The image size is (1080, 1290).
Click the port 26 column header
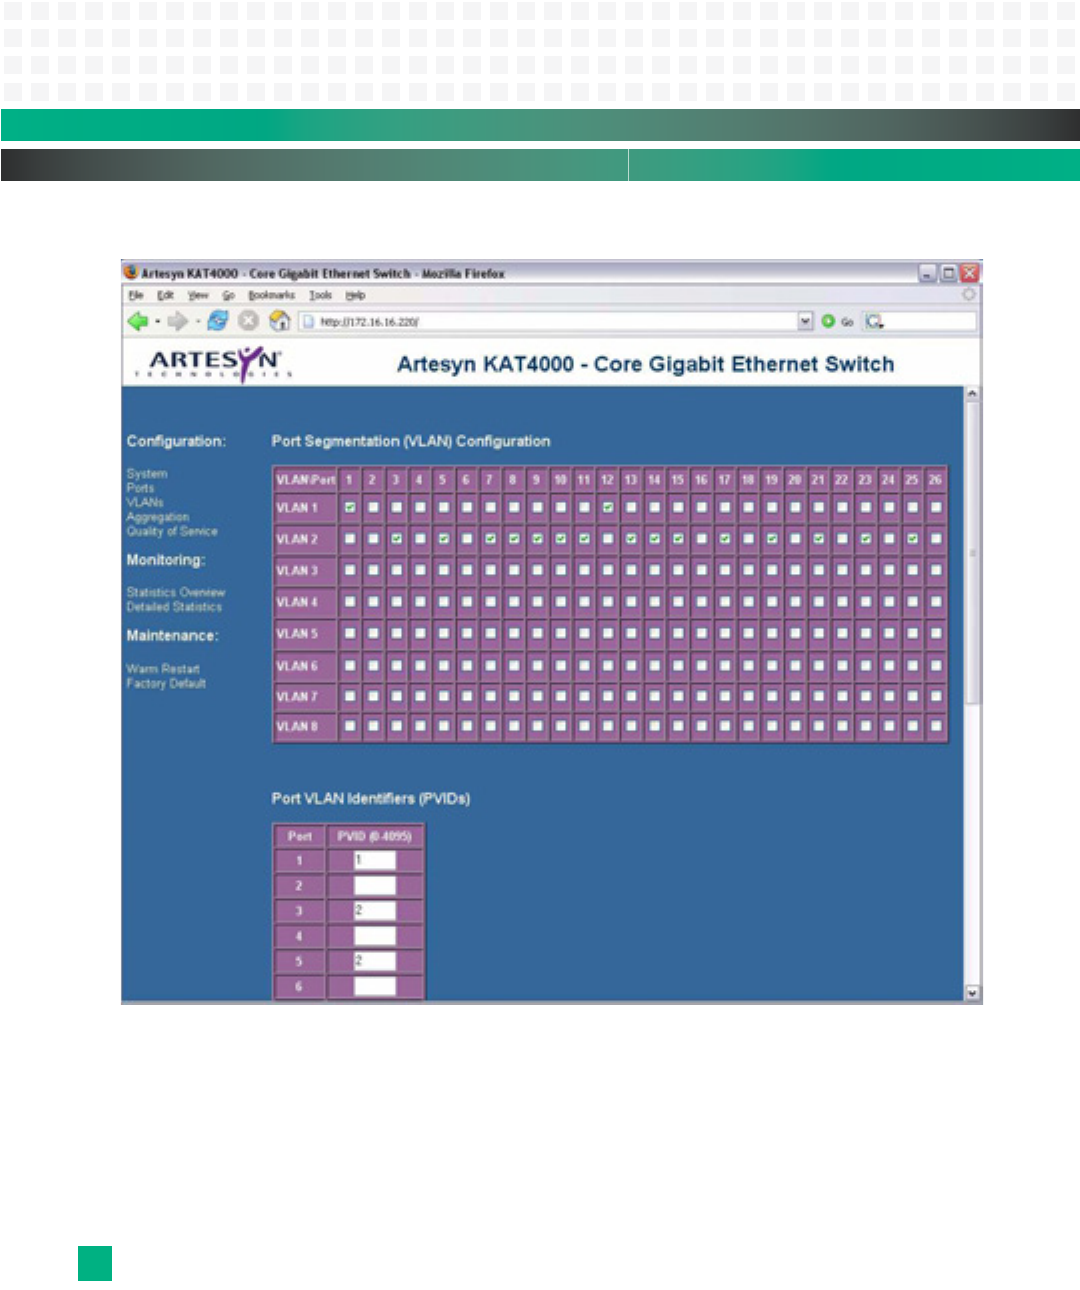pyautogui.click(x=935, y=480)
